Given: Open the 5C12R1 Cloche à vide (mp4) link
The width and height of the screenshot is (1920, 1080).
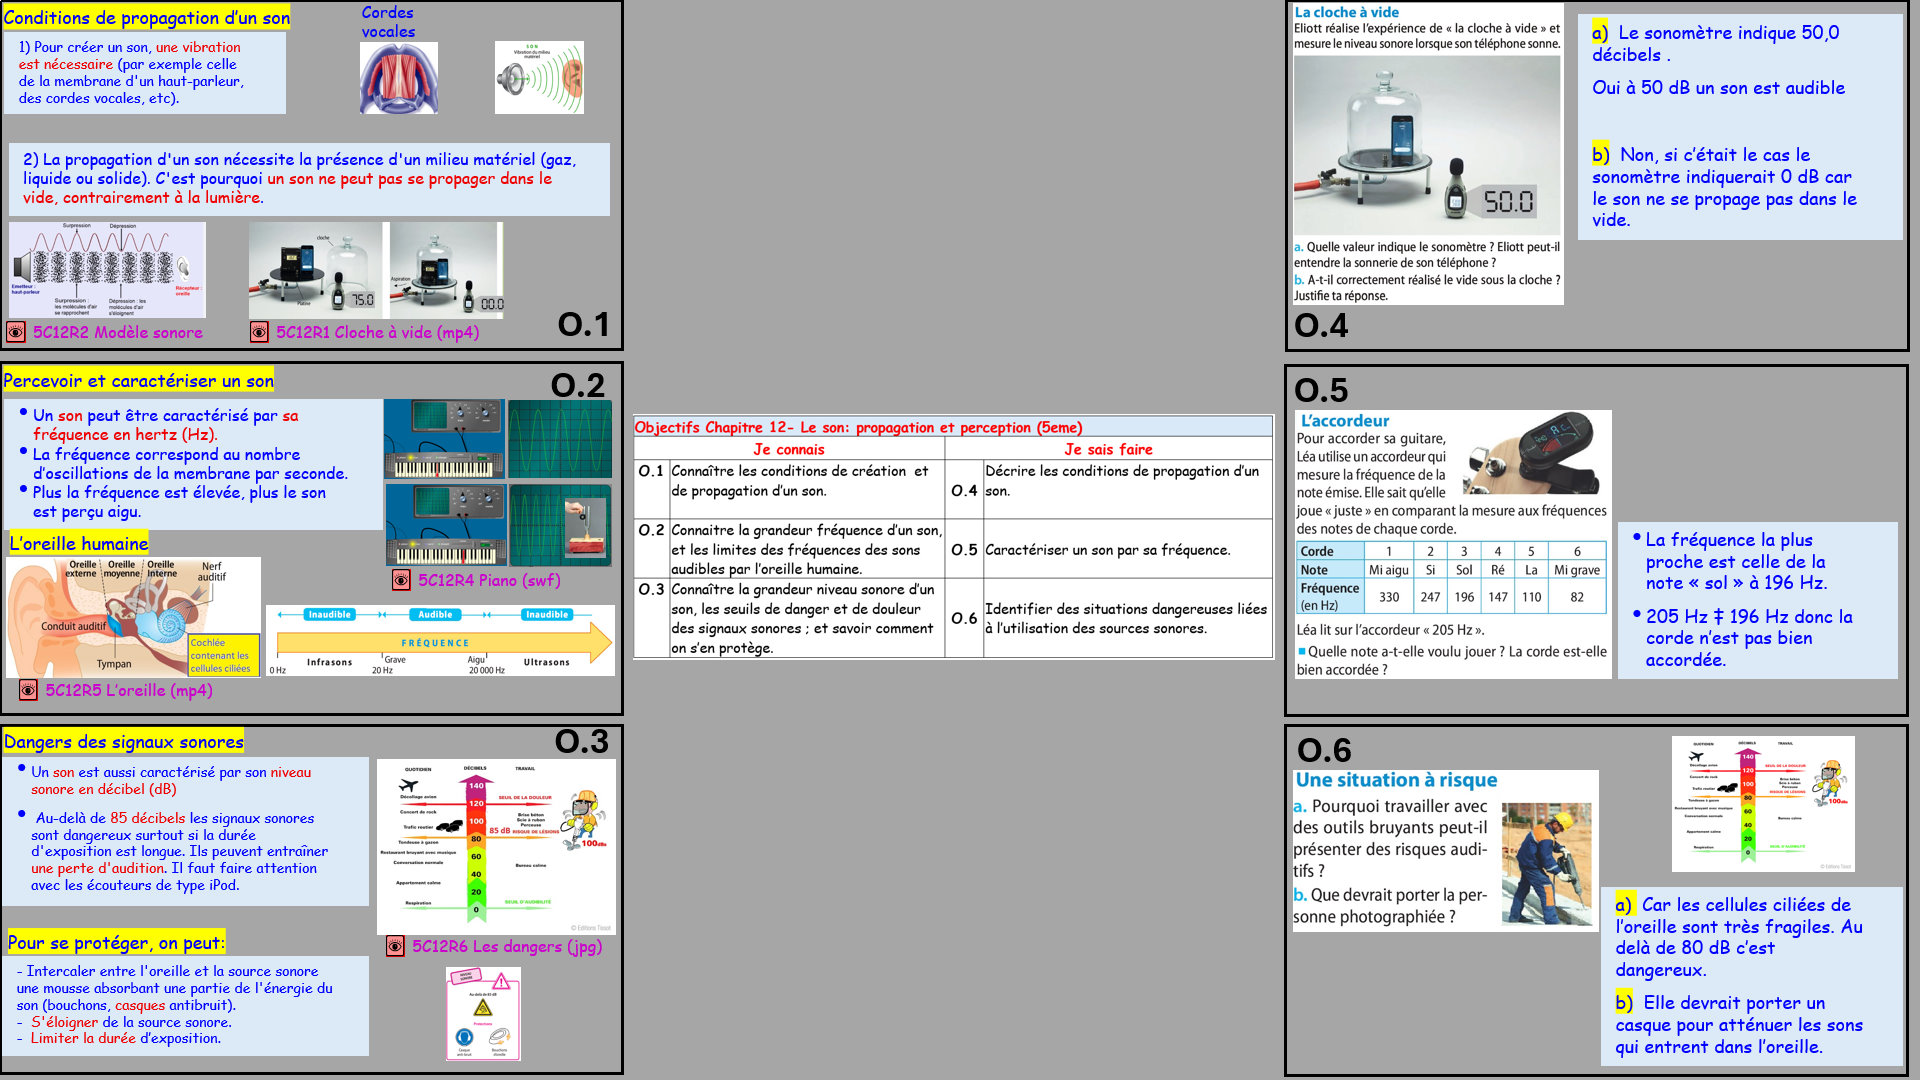Looking at the screenshot, I should pyautogui.click(x=377, y=332).
